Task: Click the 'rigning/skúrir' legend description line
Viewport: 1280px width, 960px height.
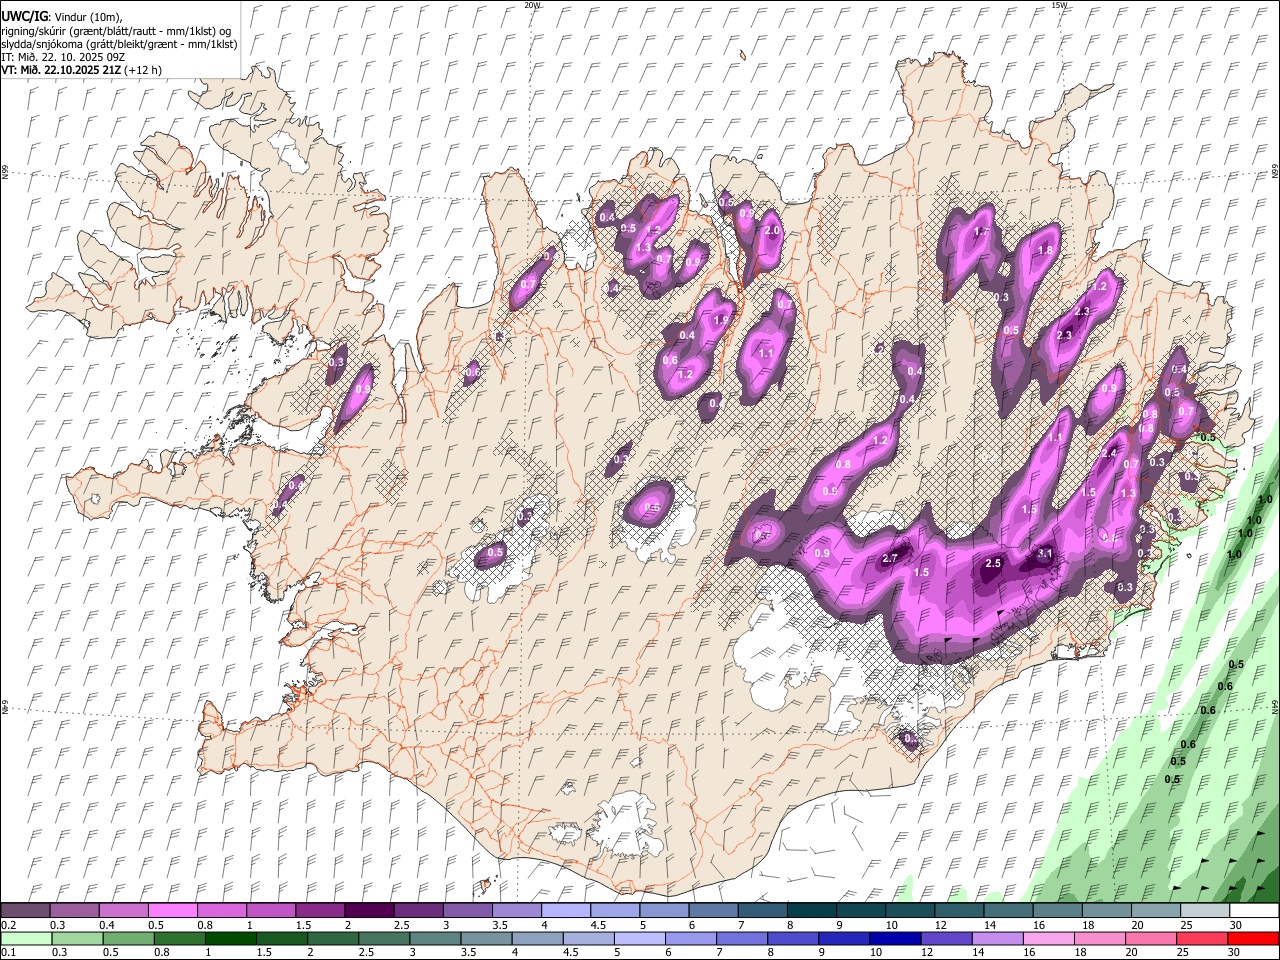Action: click(117, 31)
